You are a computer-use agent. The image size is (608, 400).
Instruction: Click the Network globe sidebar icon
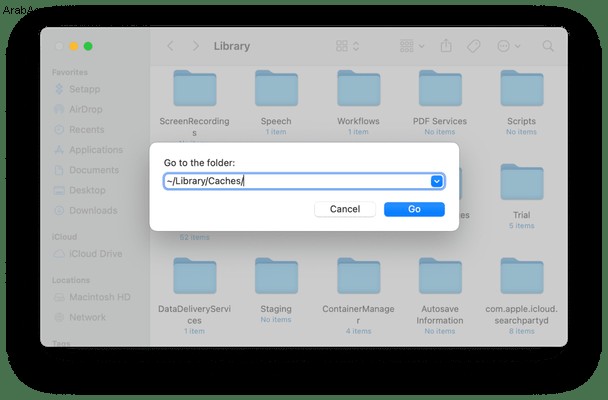click(59, 317)
